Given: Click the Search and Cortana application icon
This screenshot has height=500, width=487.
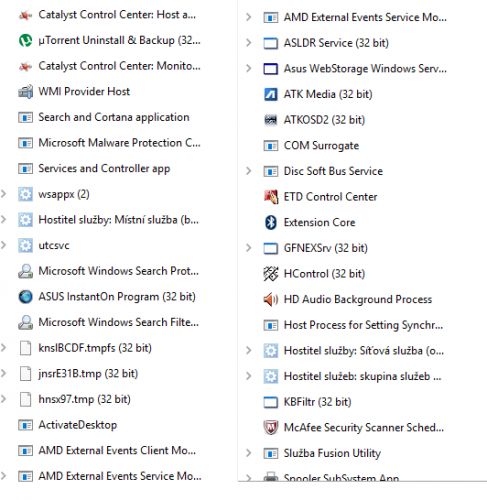Looking at the screenshot, I should [x=25, y=117].
